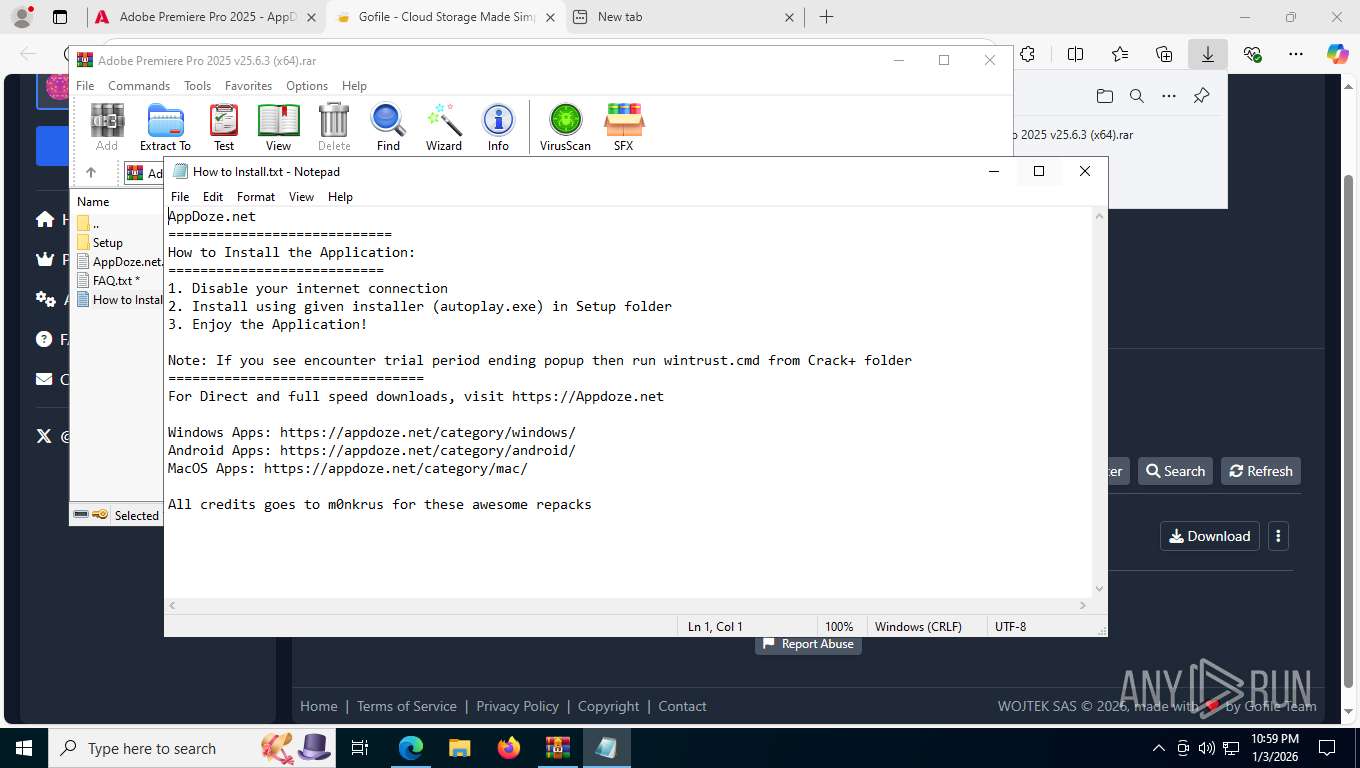The width and height of the screenshot is (1360, 768).
Task: Open the View tool in WinRAR toolbar
Action: [278, 127]
